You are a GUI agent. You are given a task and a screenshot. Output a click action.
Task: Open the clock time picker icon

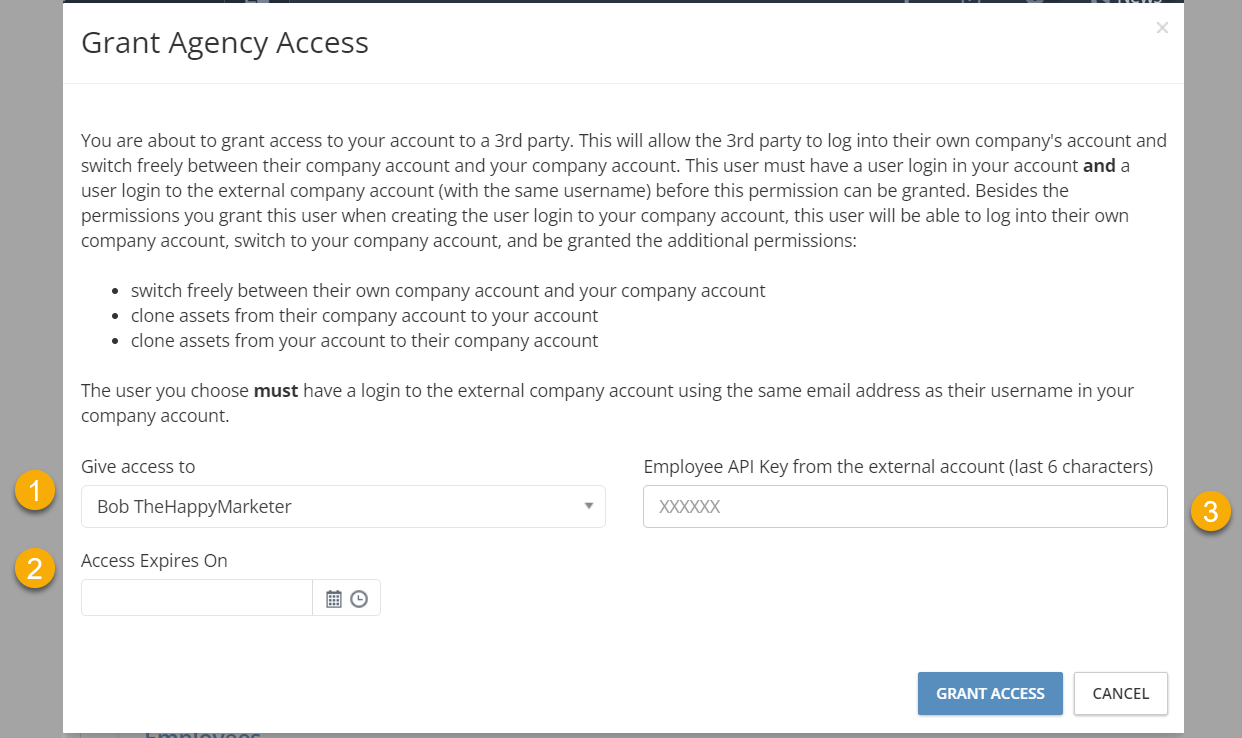359,599
